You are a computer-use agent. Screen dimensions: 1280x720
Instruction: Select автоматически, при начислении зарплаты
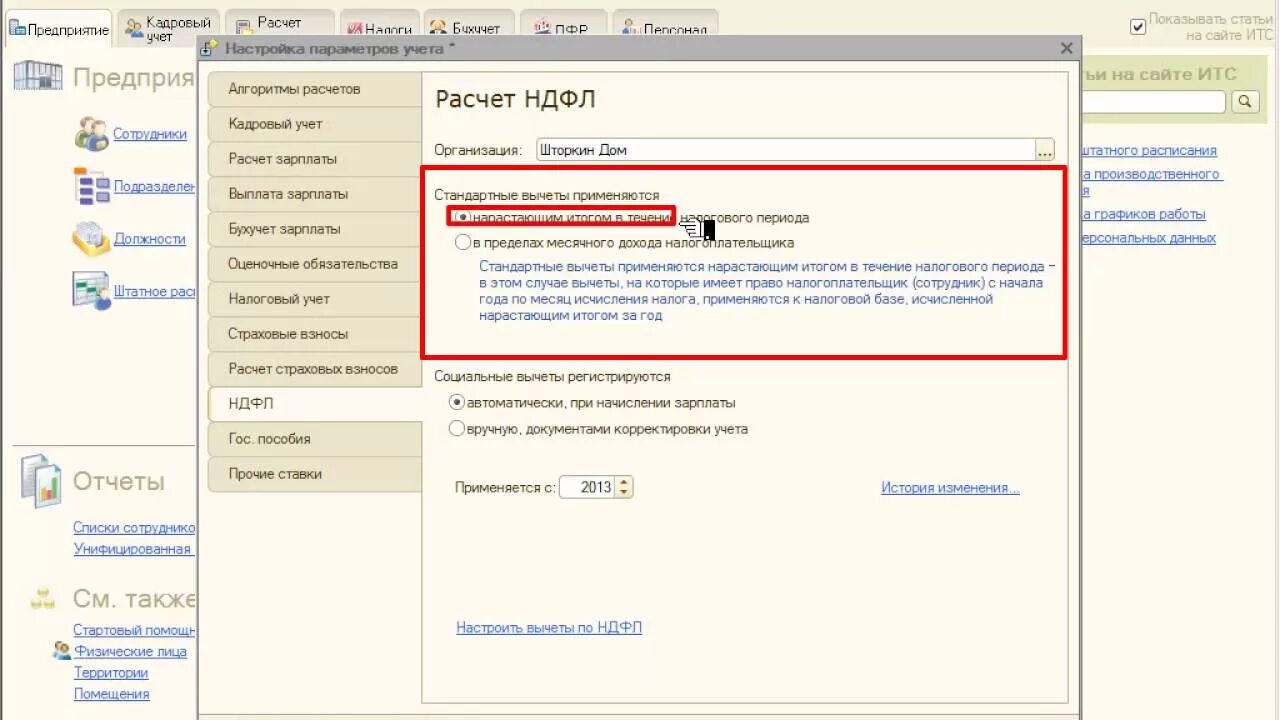tap(457, 403)
